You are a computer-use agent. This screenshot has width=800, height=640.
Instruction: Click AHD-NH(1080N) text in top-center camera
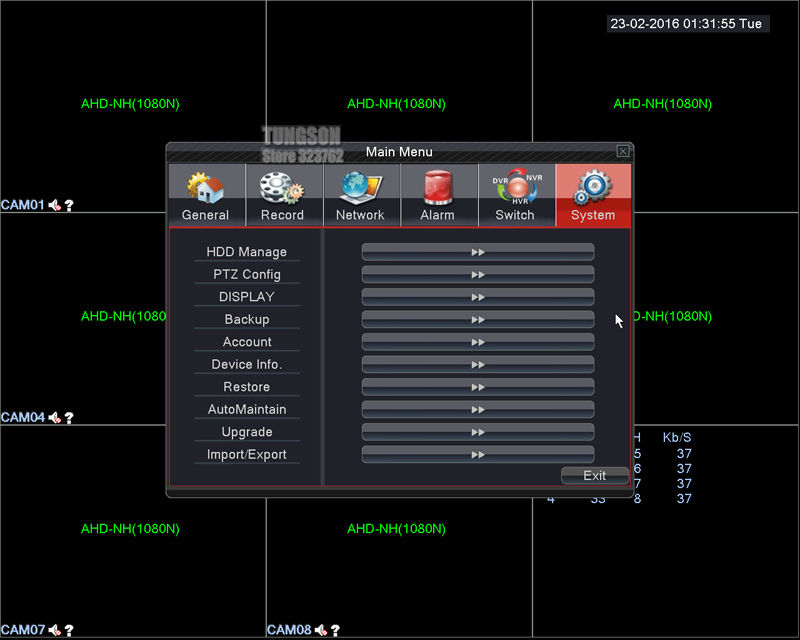pyautogui.click(x=396, y=104)
